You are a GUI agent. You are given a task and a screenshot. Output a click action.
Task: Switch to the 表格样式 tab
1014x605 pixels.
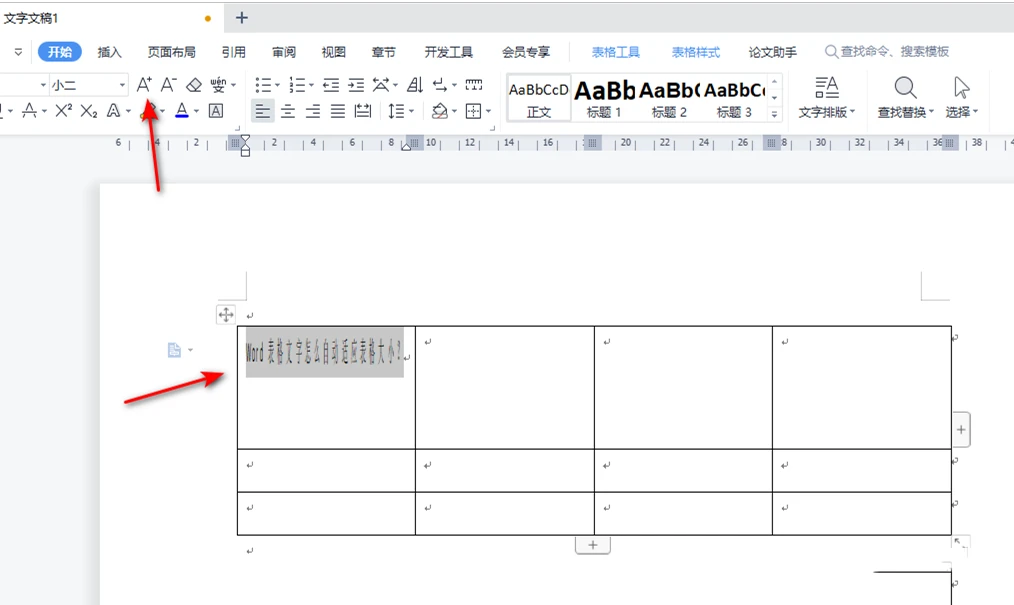[696, 52]
